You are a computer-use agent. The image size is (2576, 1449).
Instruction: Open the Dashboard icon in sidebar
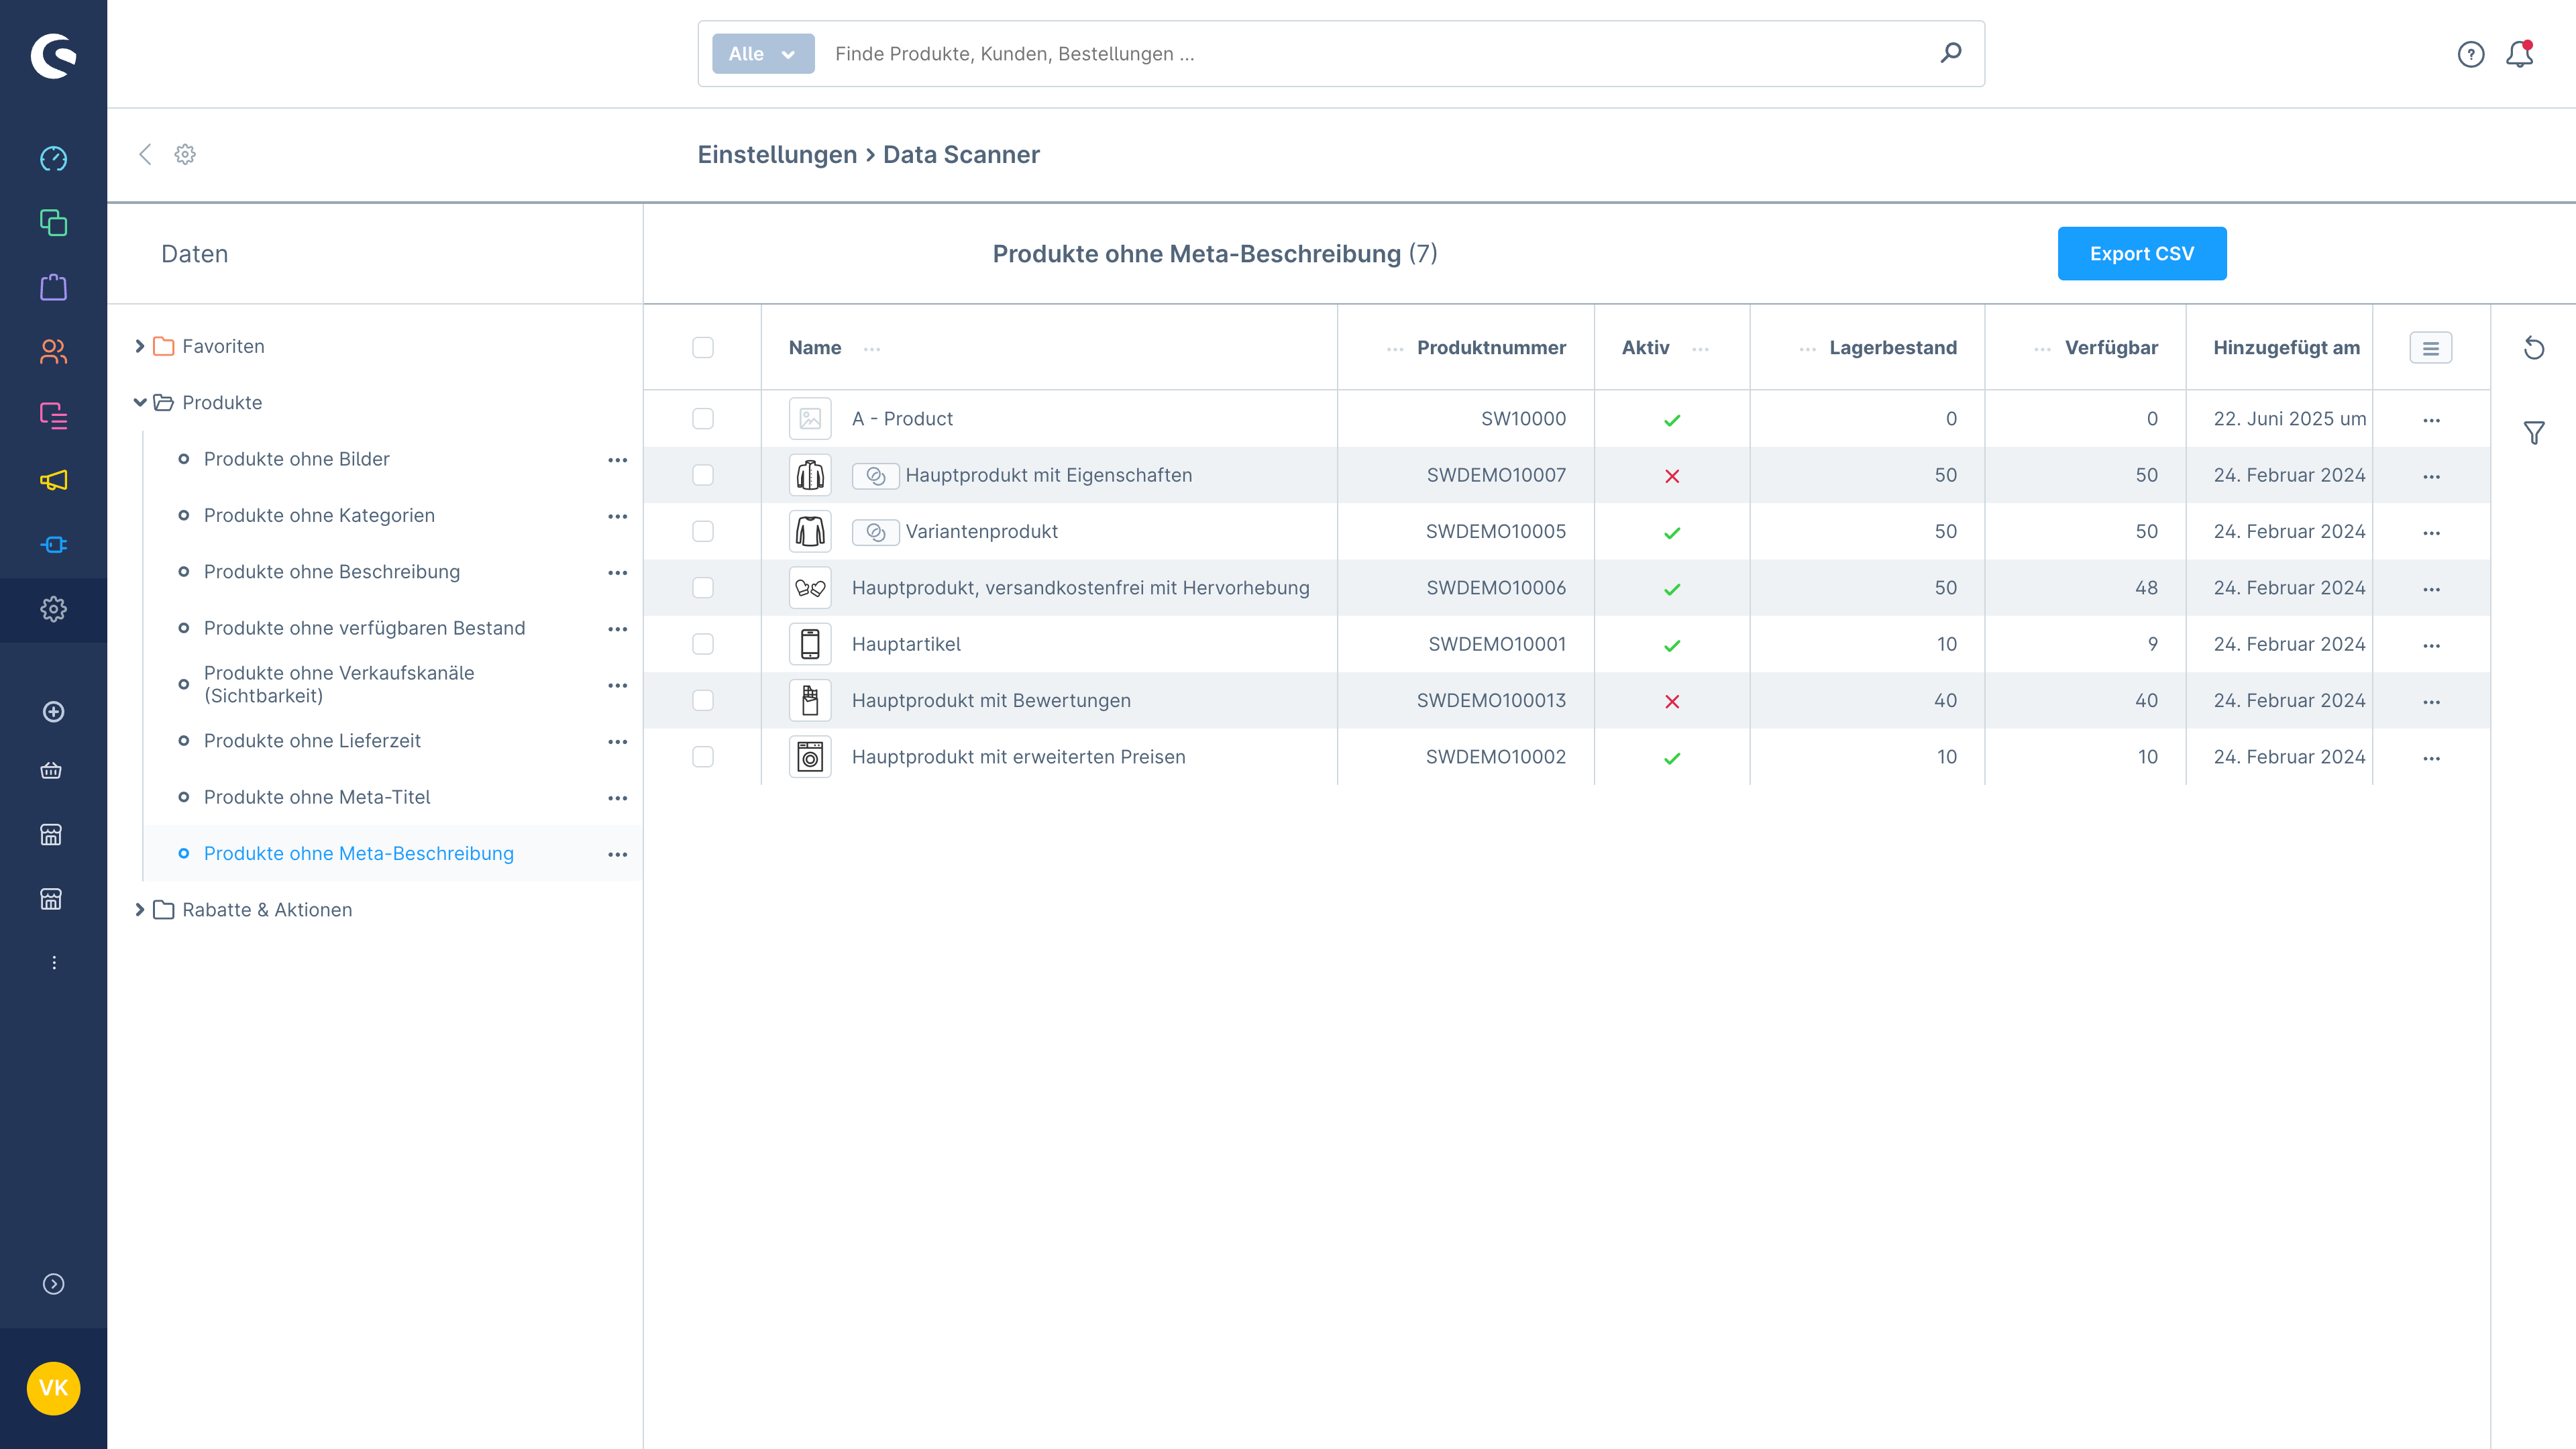click(x=53, y=159)
